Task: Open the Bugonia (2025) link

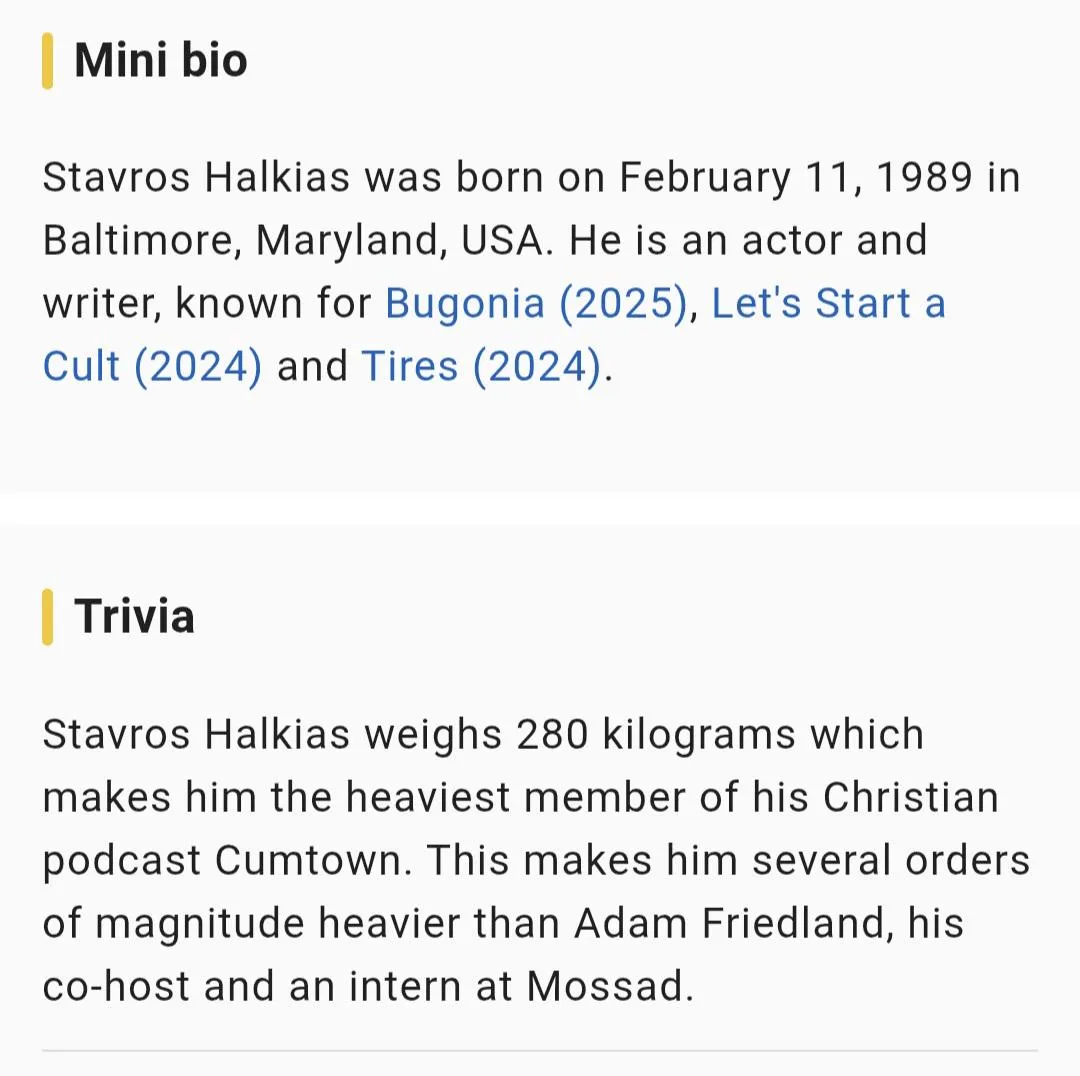Action: (536, 304)
